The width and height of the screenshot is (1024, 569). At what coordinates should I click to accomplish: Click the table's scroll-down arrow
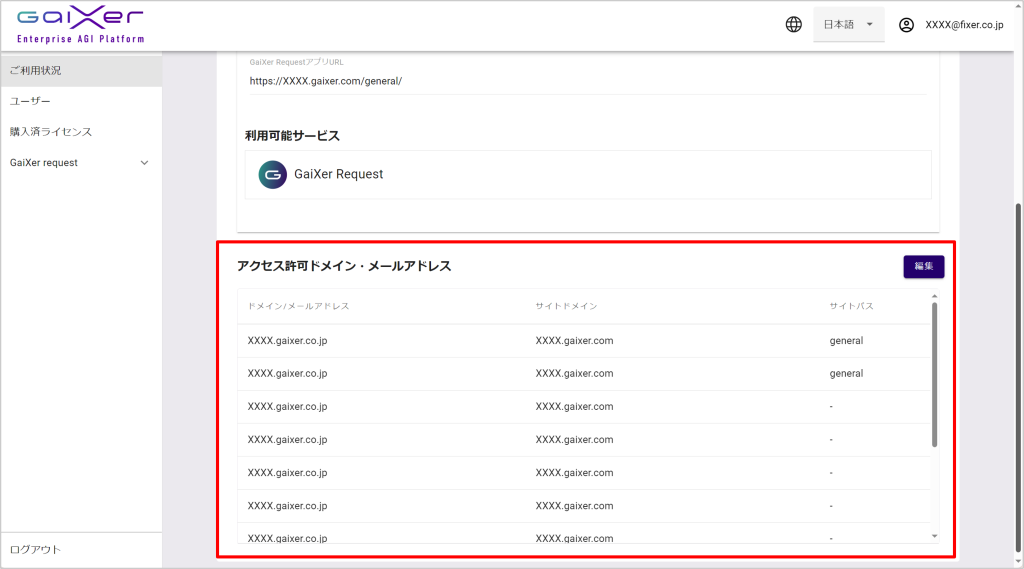click(x=935, y=537)
